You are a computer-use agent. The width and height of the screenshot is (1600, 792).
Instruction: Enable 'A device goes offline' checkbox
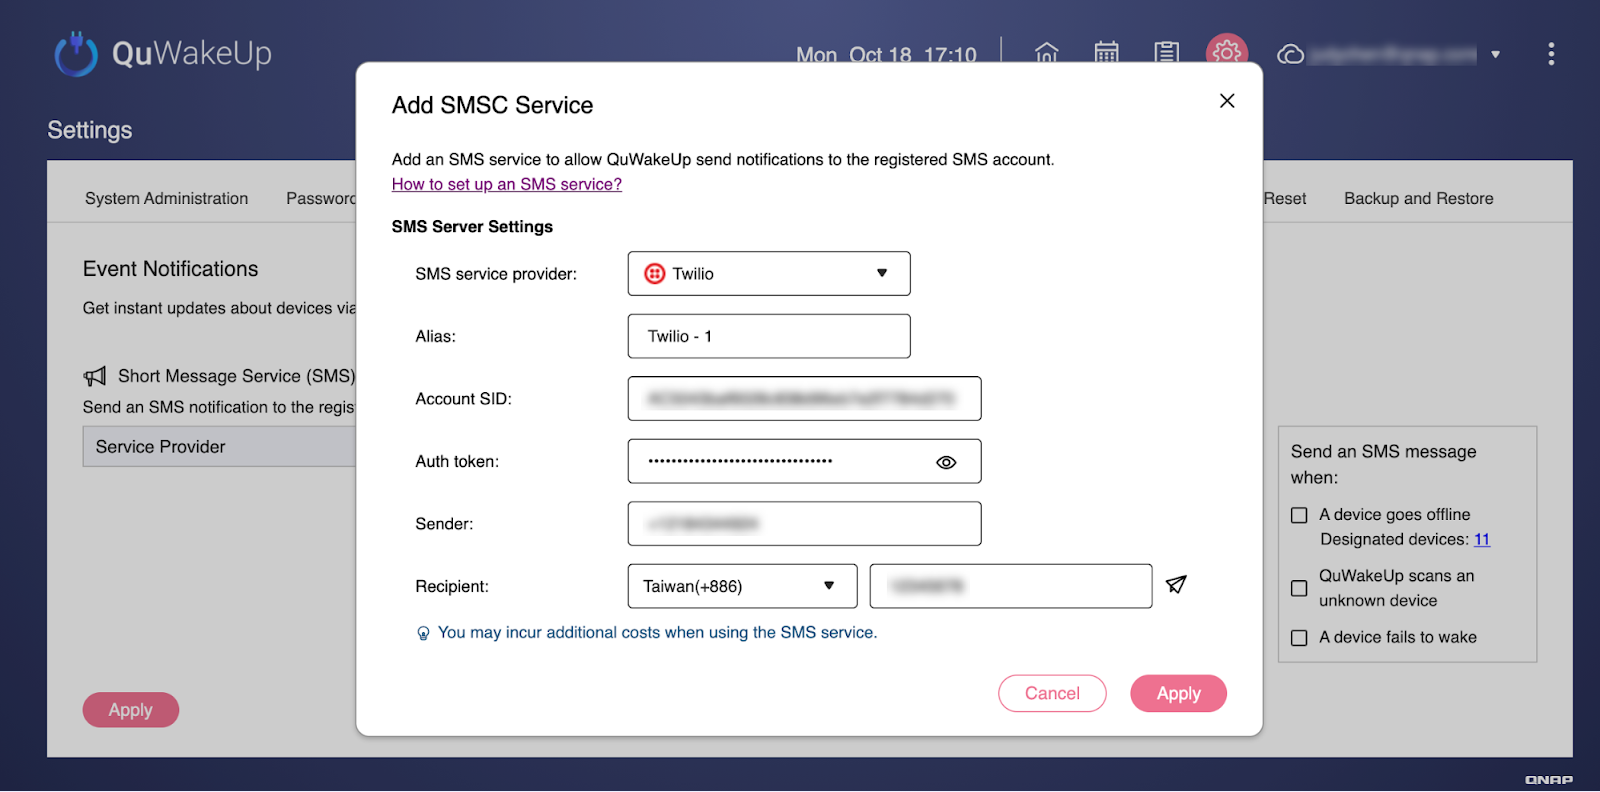coord(1299,515)
